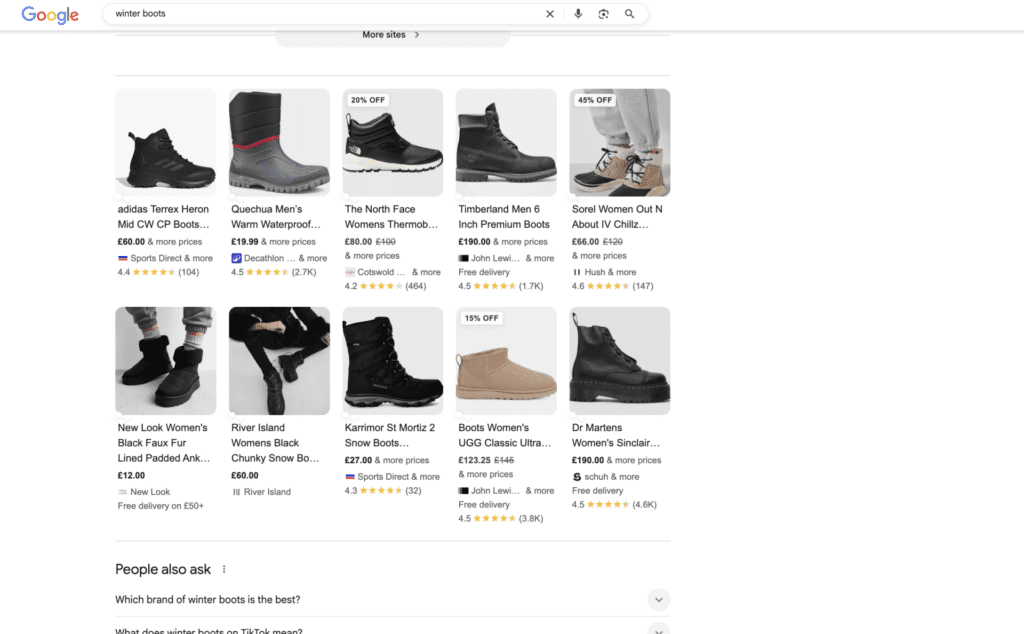The width and height of the screenshot is (1024, 634).
Task: Click the schuh retailer favicon
Action: tap(576, 476)
